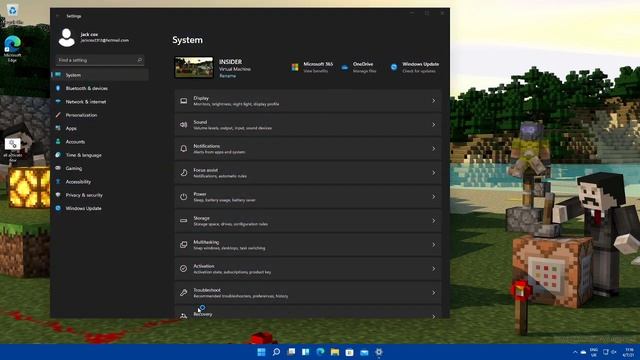This screenshot has height=360, width=640.
Task: Open Microsoft Edge desktop shortcut
Action: [13, 49]
